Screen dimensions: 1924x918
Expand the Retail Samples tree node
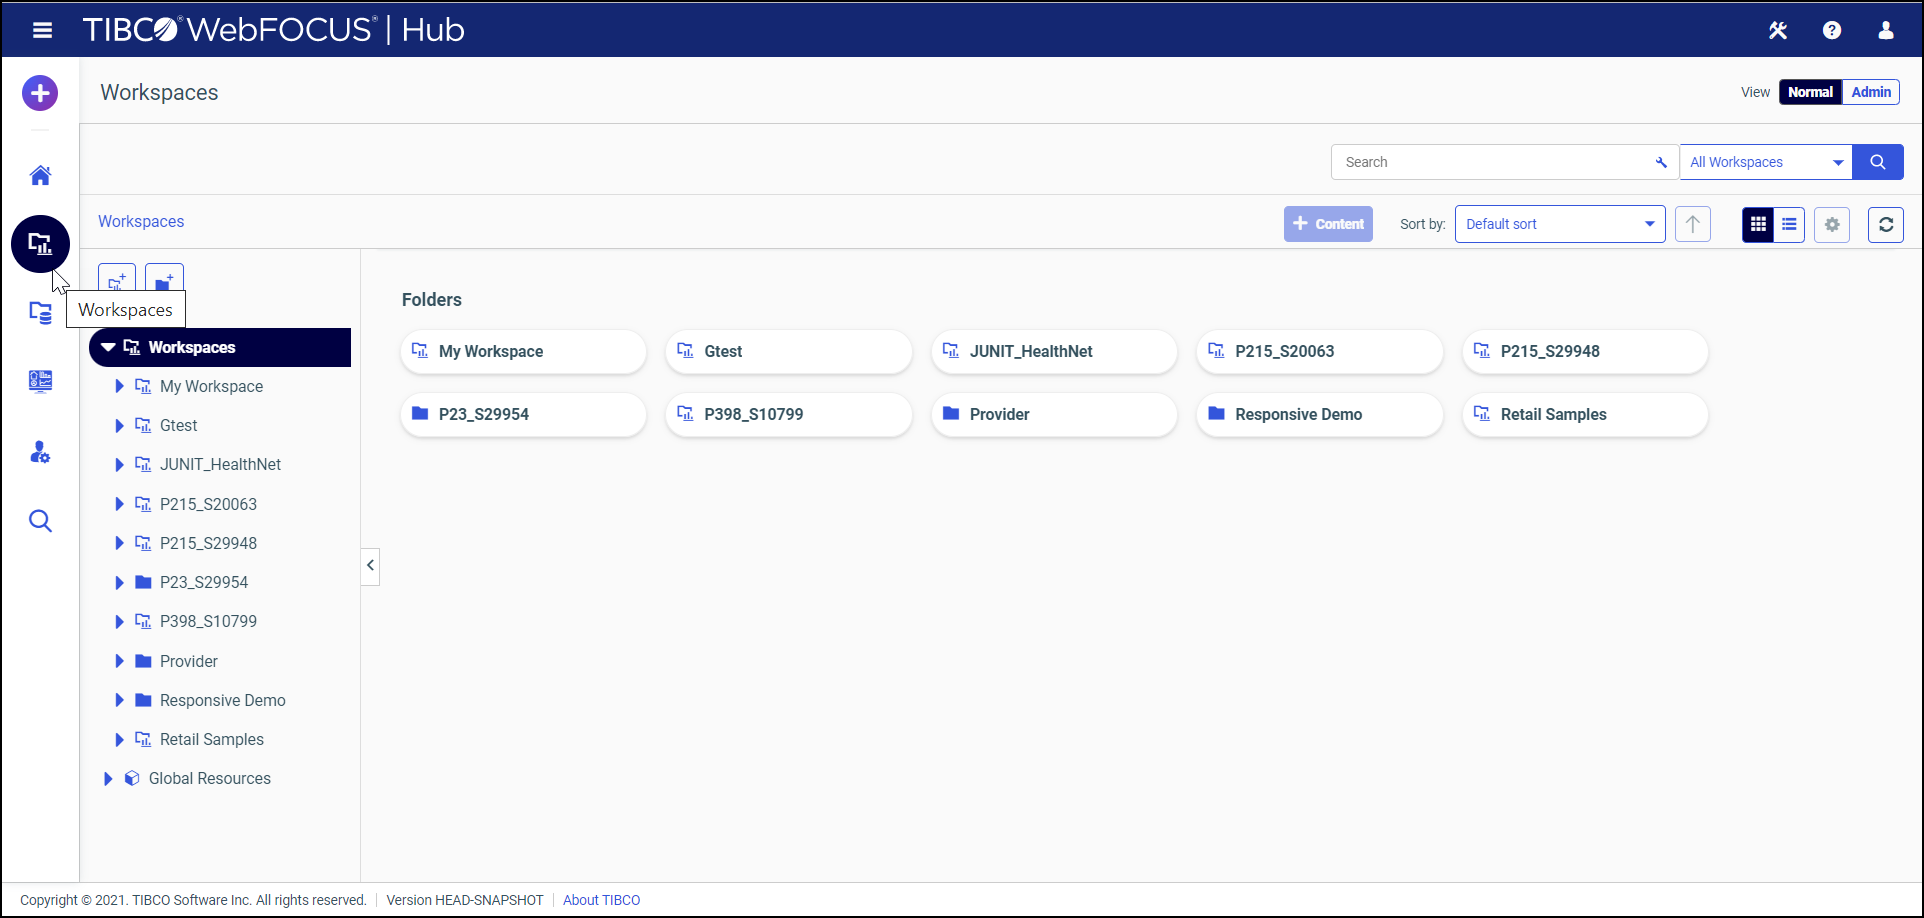[120, 739]
